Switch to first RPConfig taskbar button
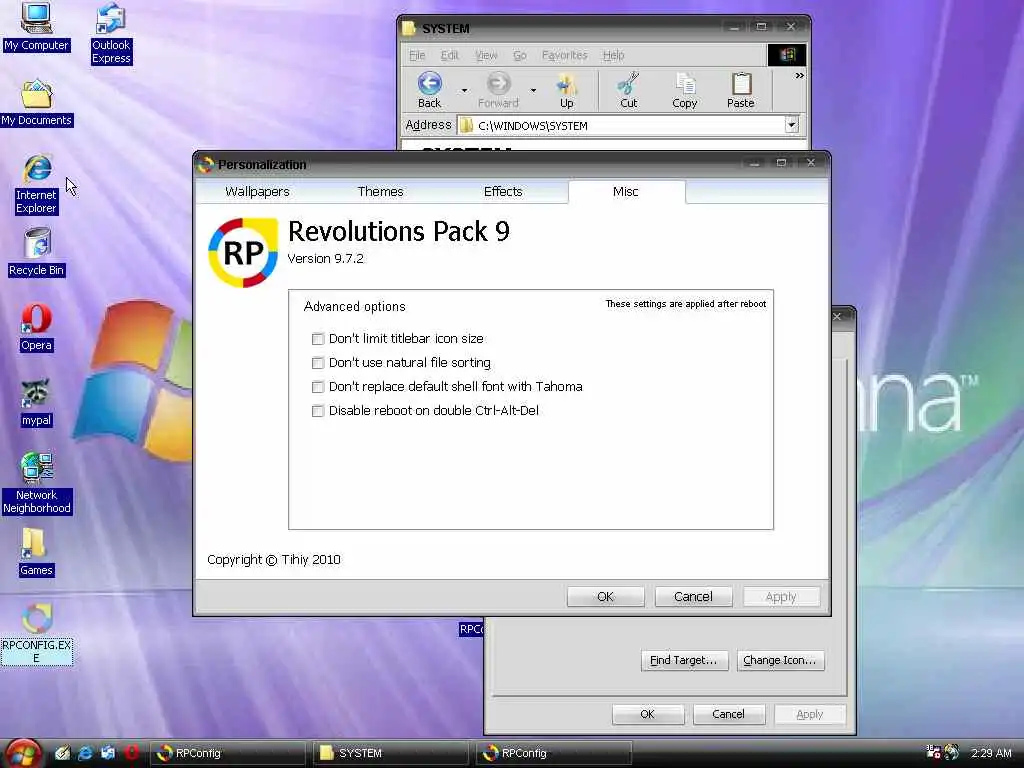 [227, 753]
